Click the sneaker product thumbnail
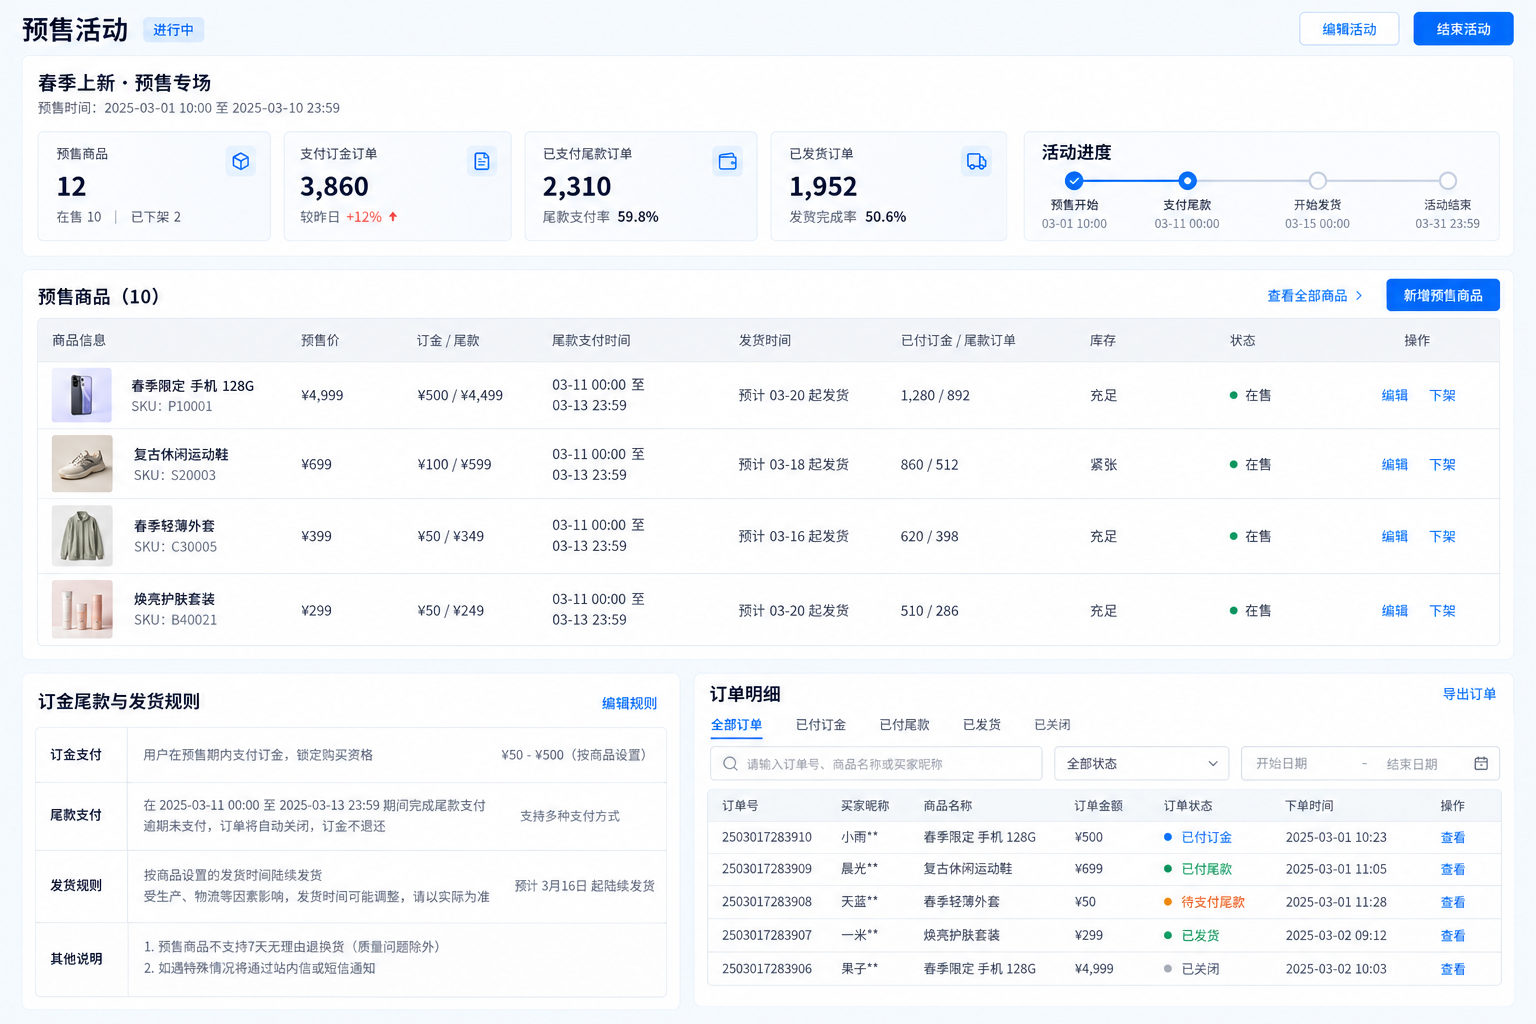This screenshot has width=1536, height=1024. (82, 464)
